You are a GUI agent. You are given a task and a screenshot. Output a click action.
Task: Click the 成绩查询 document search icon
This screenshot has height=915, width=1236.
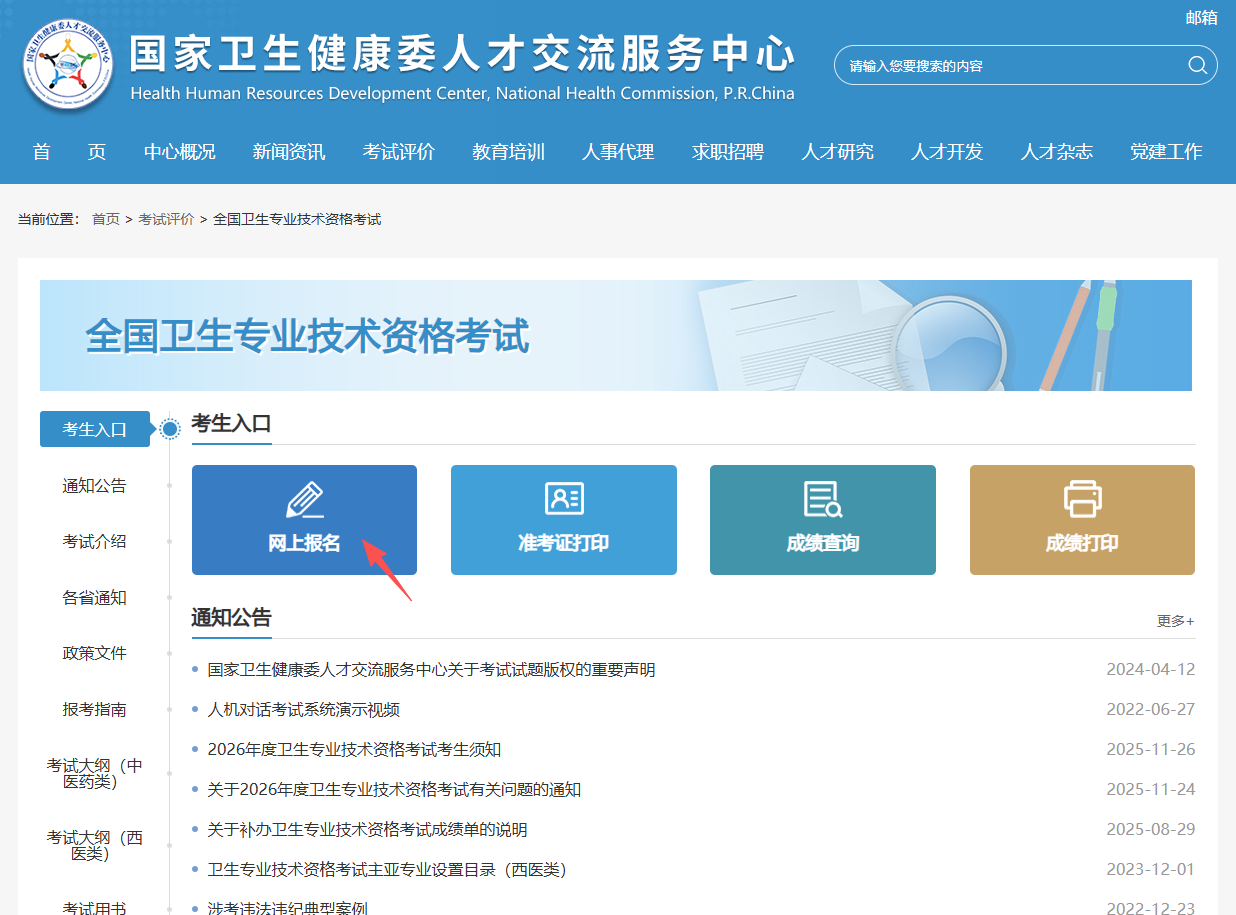[x=822, y=499]
